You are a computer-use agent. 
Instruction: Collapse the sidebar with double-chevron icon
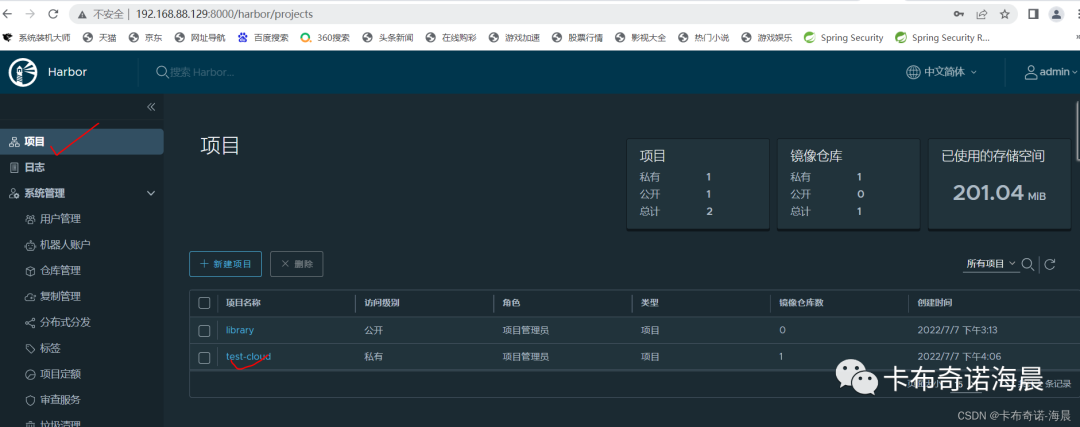[x=151, y=107]
